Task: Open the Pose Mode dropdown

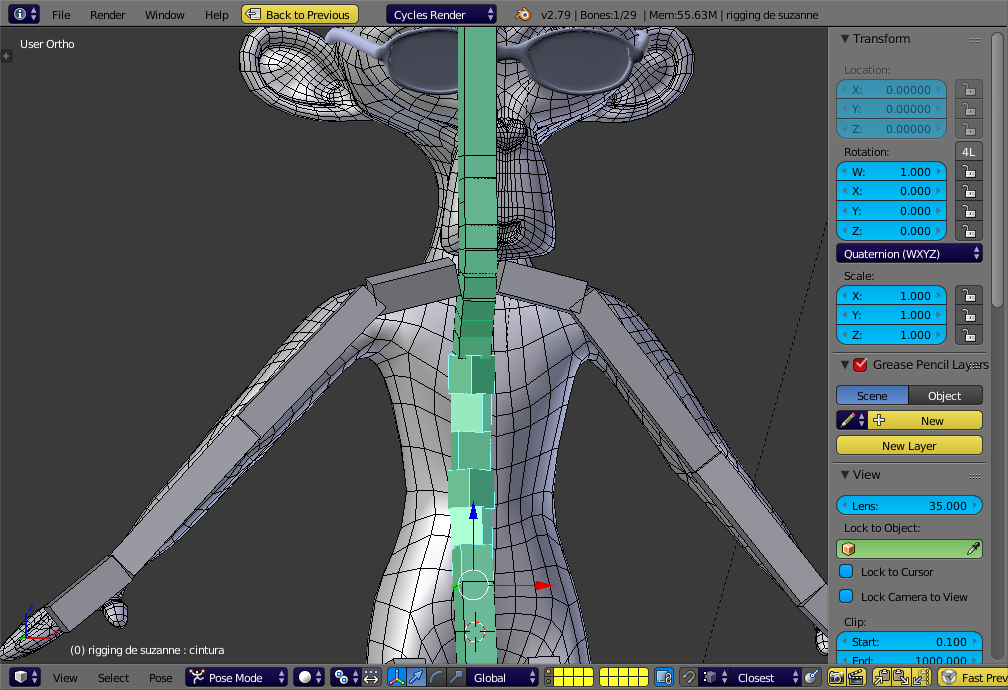Action: click(x=236, y=677)
